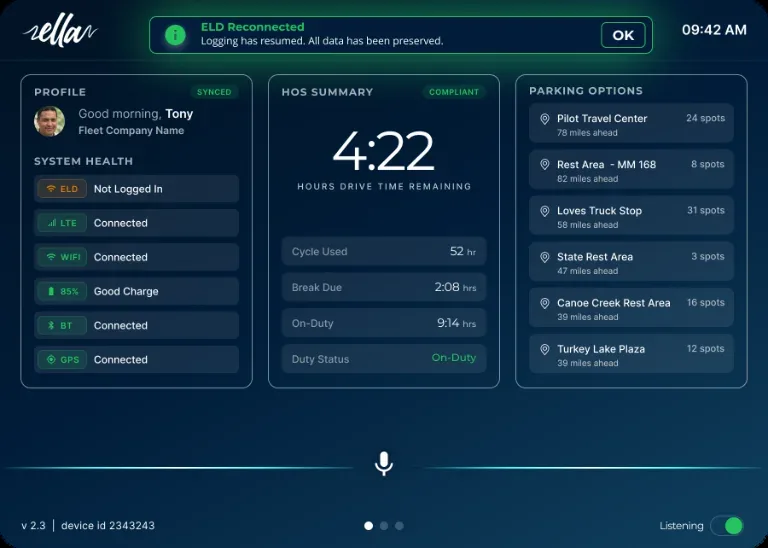The width and height of the screenshot is (768, 548).
Task: Click Tony's profile photo
Action: [49, 121]
